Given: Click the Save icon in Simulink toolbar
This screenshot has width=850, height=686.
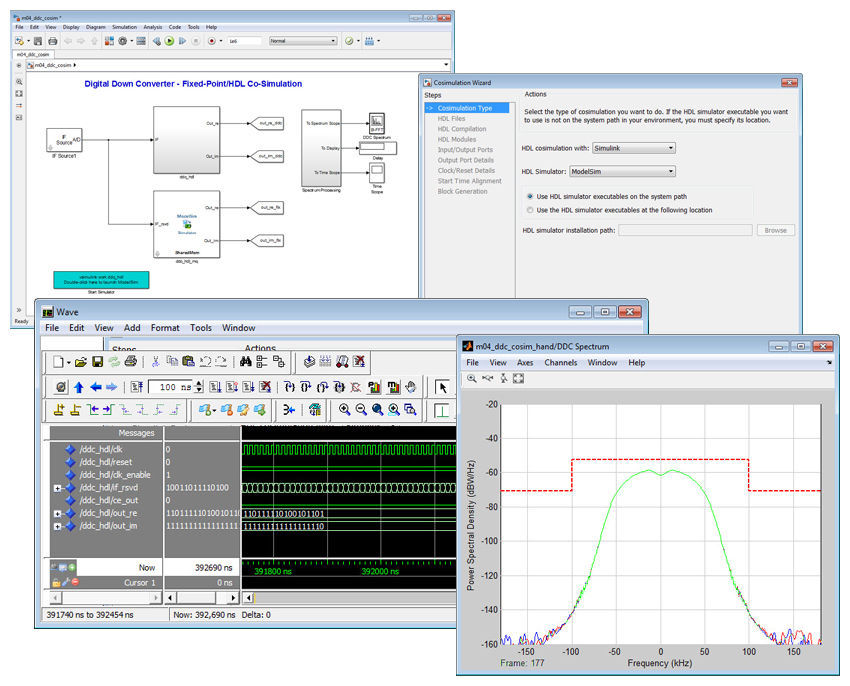Looking at the screenshot, I should (38, 41).
